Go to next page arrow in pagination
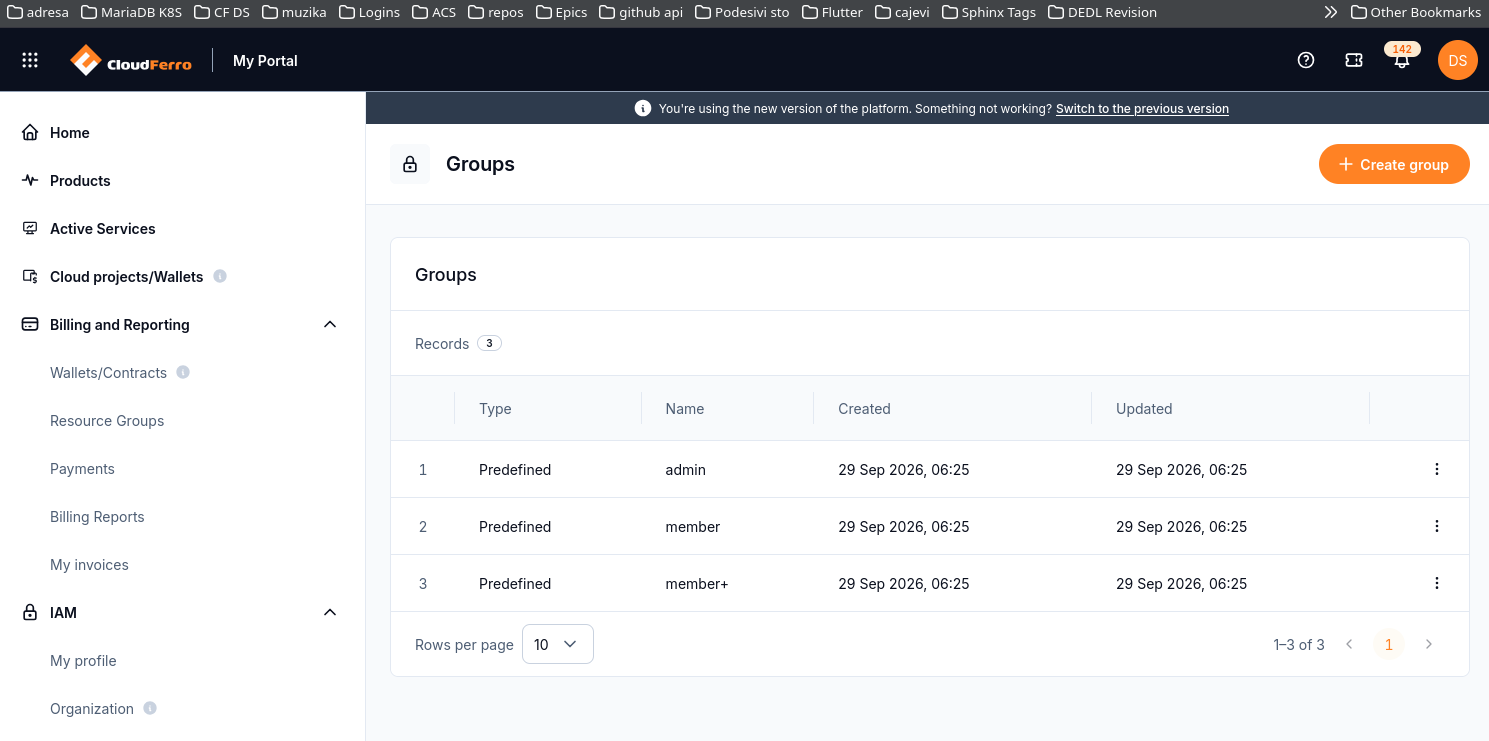1489x741 pixels. 1429,644
